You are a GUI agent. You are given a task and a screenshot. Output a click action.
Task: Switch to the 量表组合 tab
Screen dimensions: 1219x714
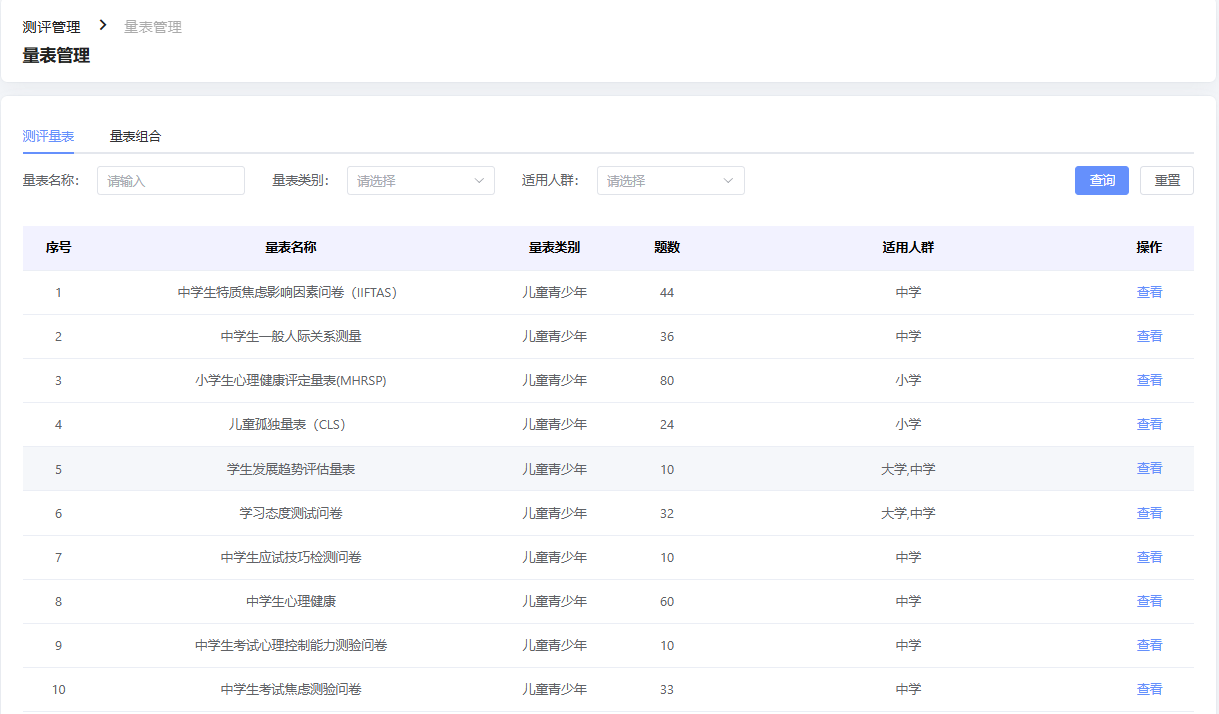tap(135, 136)
